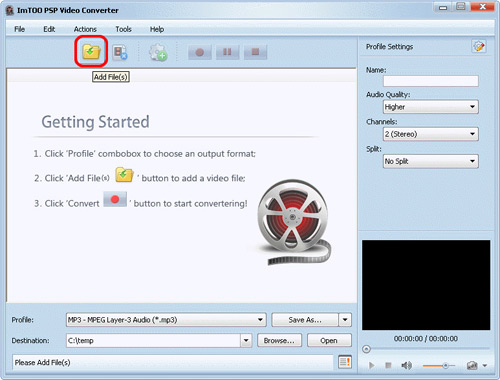Adjust the volume slider knob
Screen dimensions: 500x380
click(x=445, y=366)
